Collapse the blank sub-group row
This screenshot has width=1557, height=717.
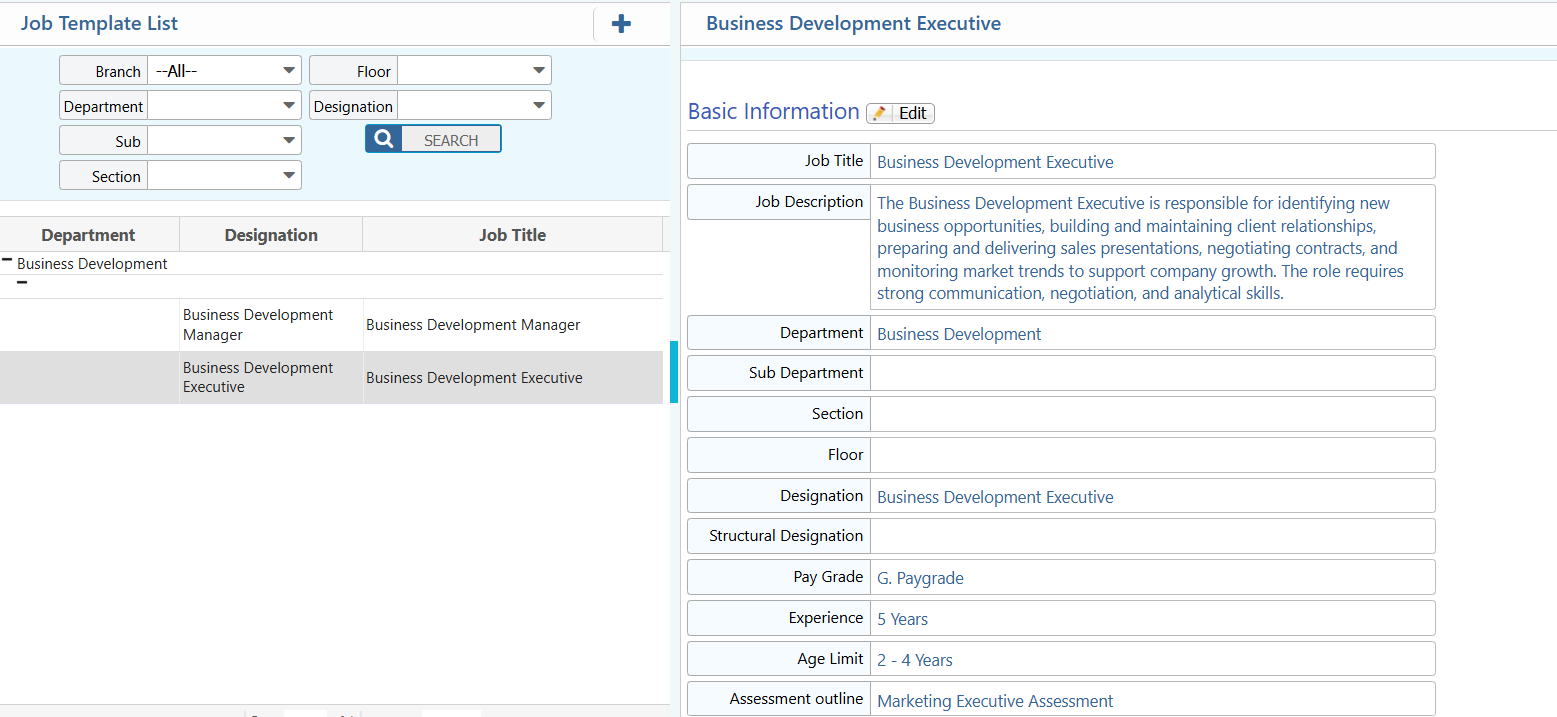point(22,283)
